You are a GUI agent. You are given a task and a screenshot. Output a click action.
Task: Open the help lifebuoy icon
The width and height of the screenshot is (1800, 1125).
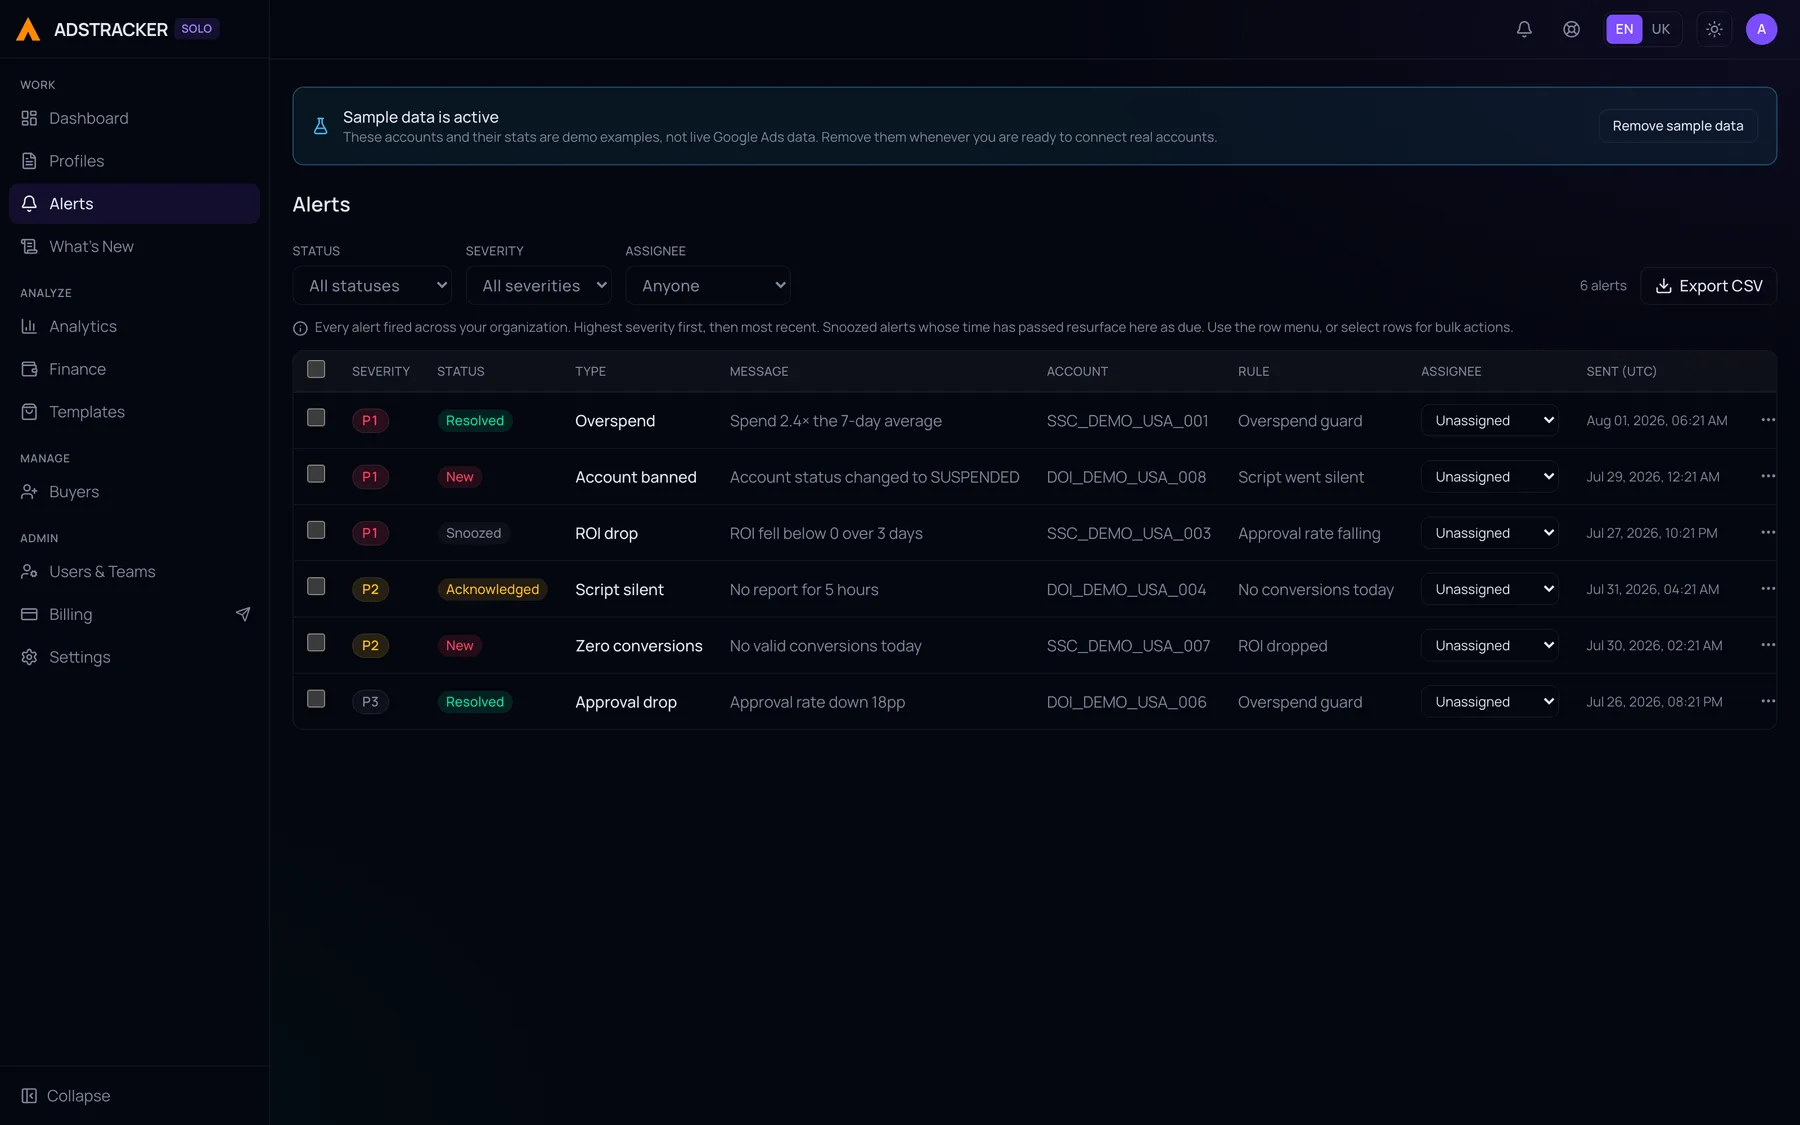[x=1571, y=29]
